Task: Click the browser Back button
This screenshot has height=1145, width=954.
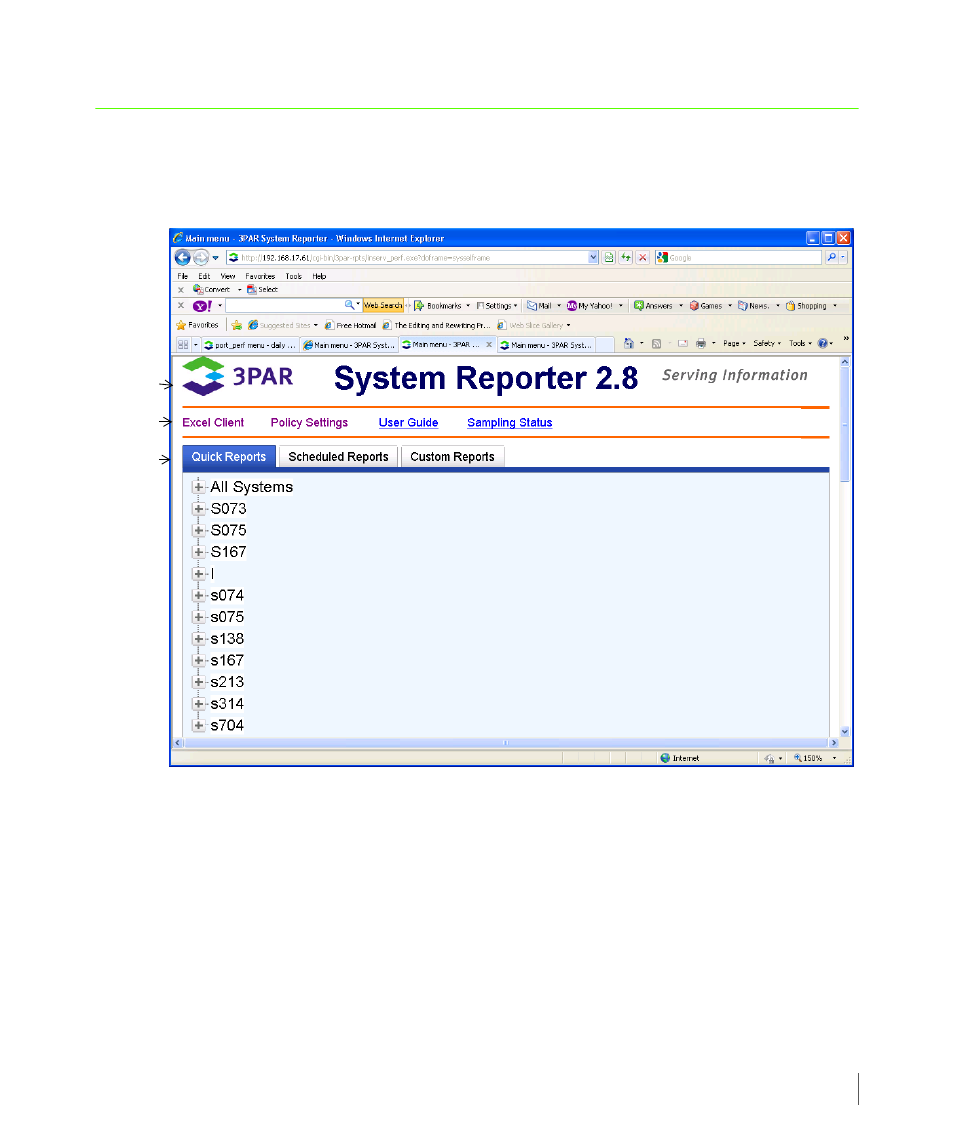Action: (x=183, y=257)
